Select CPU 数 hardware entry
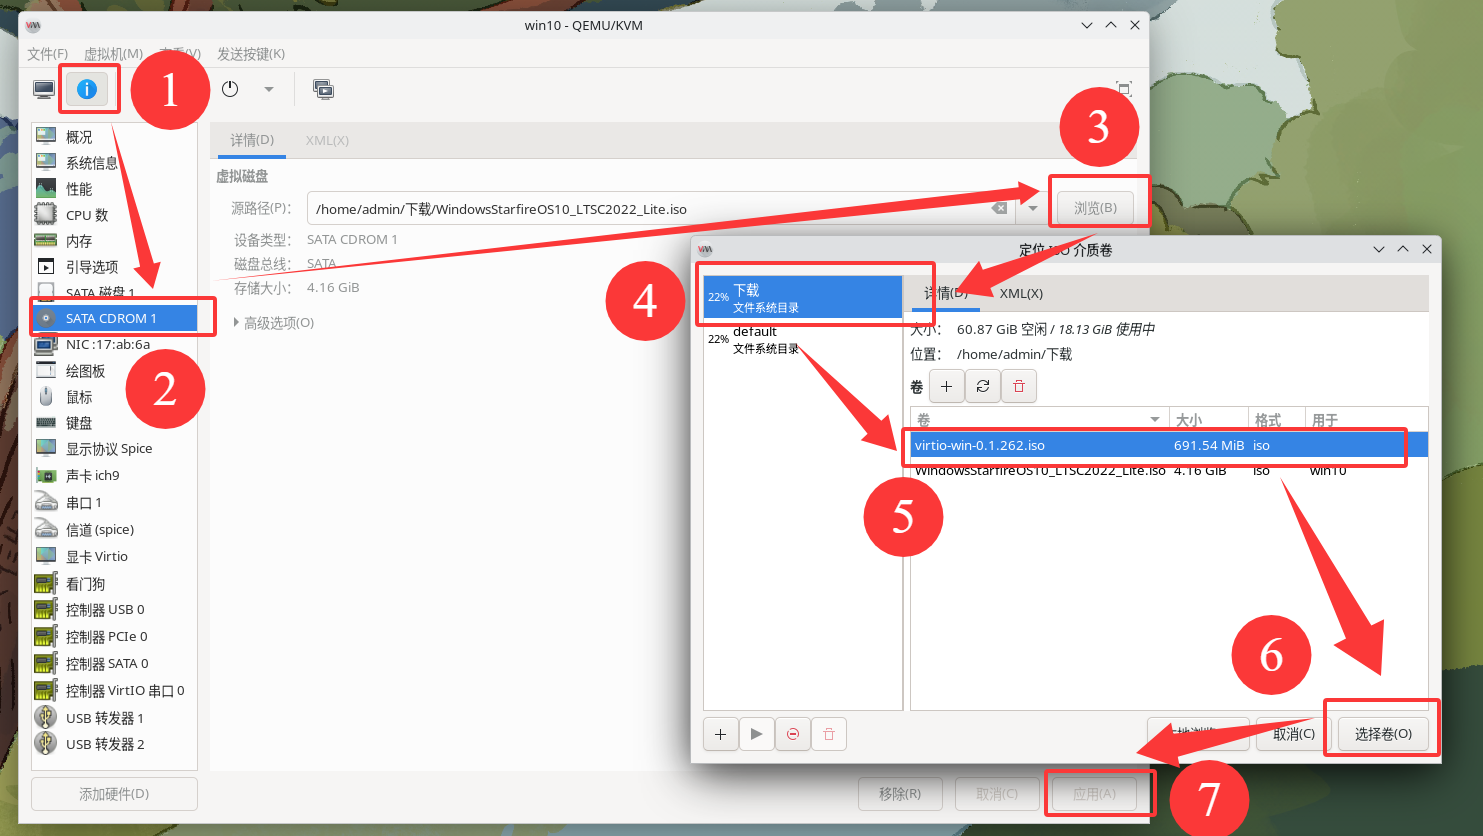Screen dimensions: 1483x836 (x=114, y=215)
